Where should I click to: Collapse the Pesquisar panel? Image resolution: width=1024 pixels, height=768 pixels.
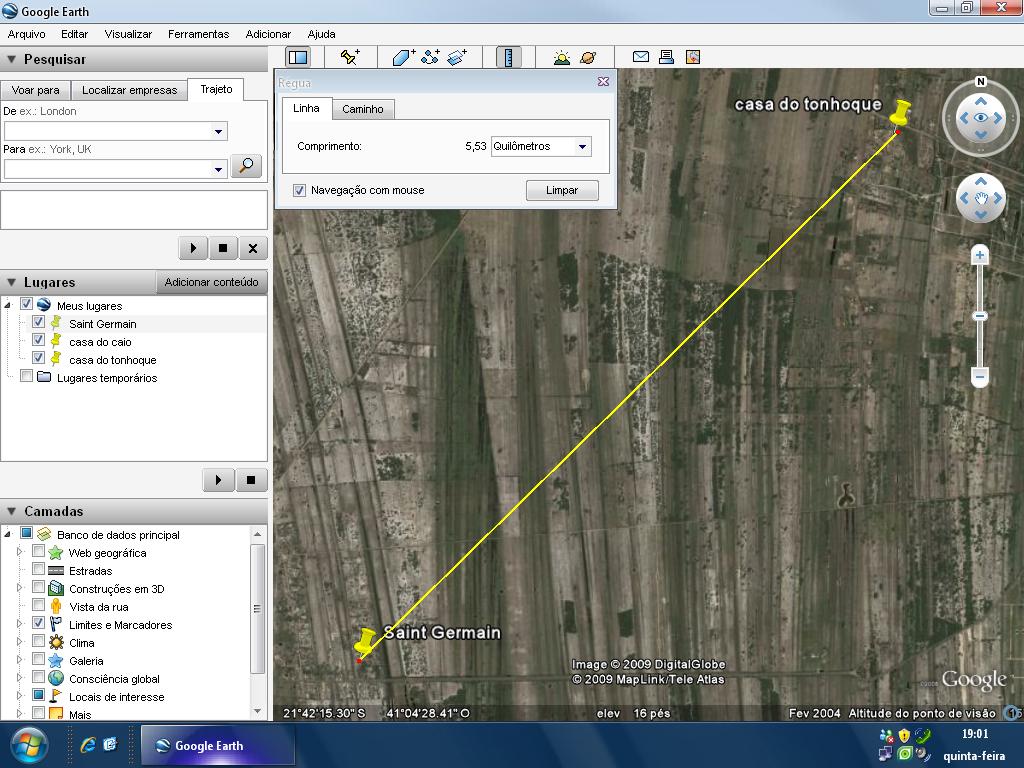11,59
